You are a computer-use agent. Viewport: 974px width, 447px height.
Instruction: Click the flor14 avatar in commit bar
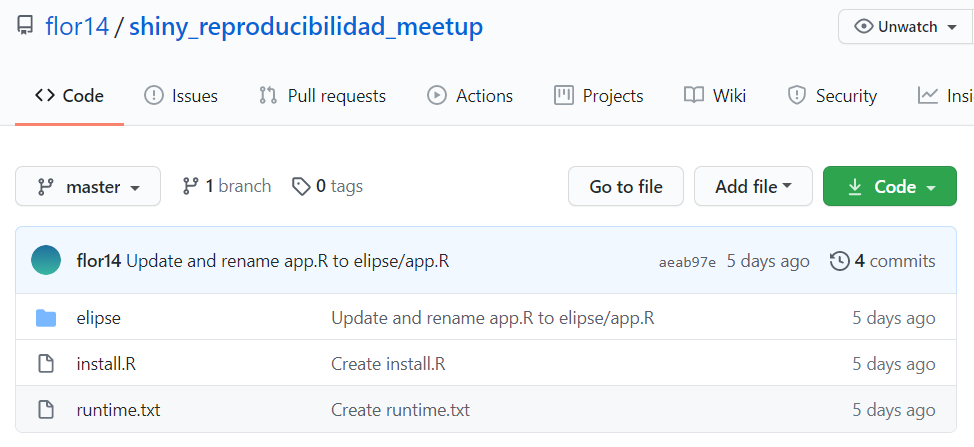pyautogui.click(x=46, y=260)
